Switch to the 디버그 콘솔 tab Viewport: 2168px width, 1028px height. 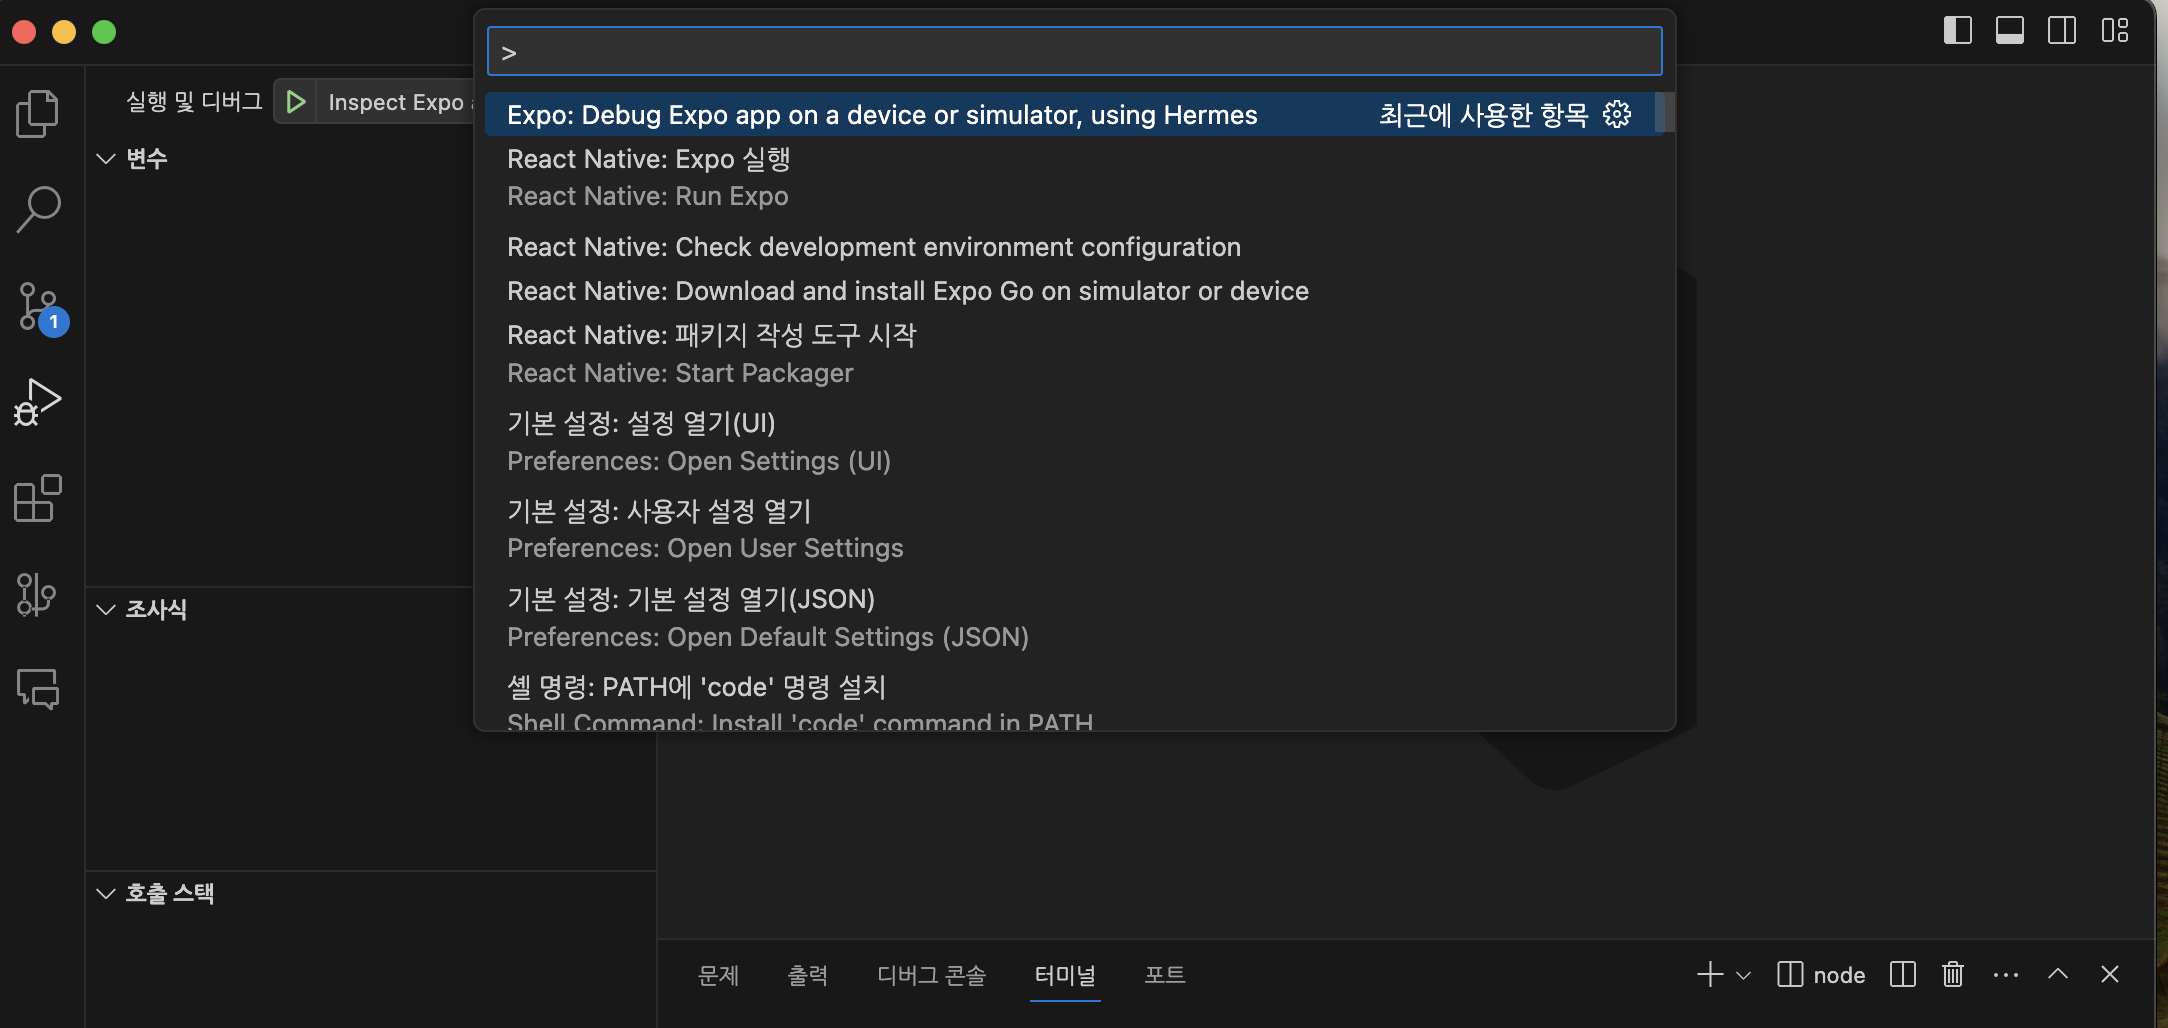click(931, 974)
